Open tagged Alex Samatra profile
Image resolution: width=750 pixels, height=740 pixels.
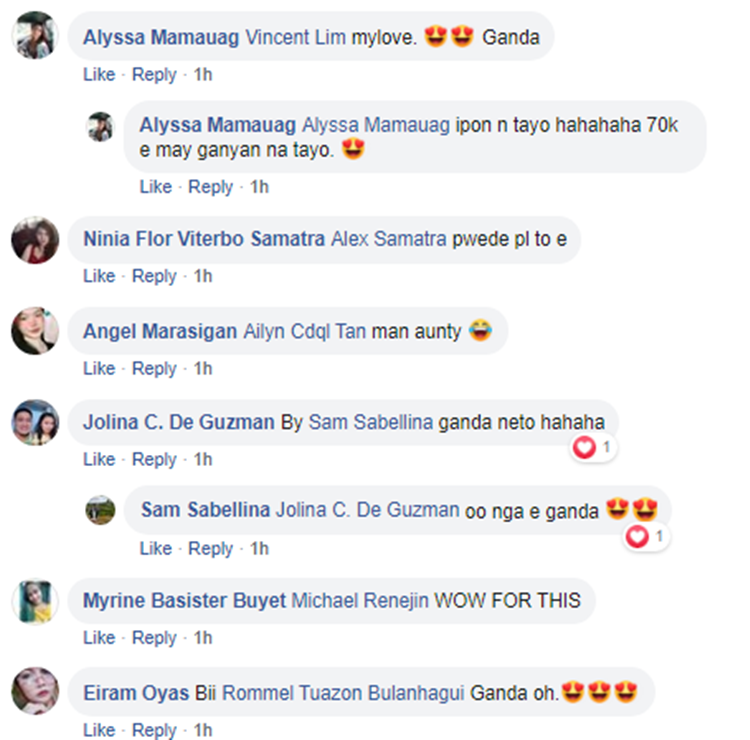[389, 239]
